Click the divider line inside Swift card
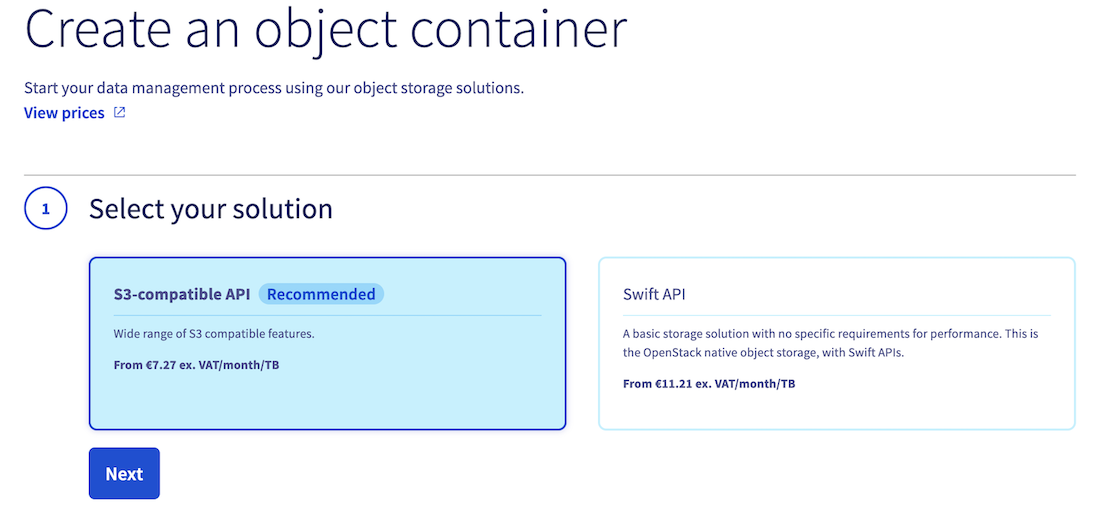This screenshot has height=513, width=1100. [x=836, y=315]
